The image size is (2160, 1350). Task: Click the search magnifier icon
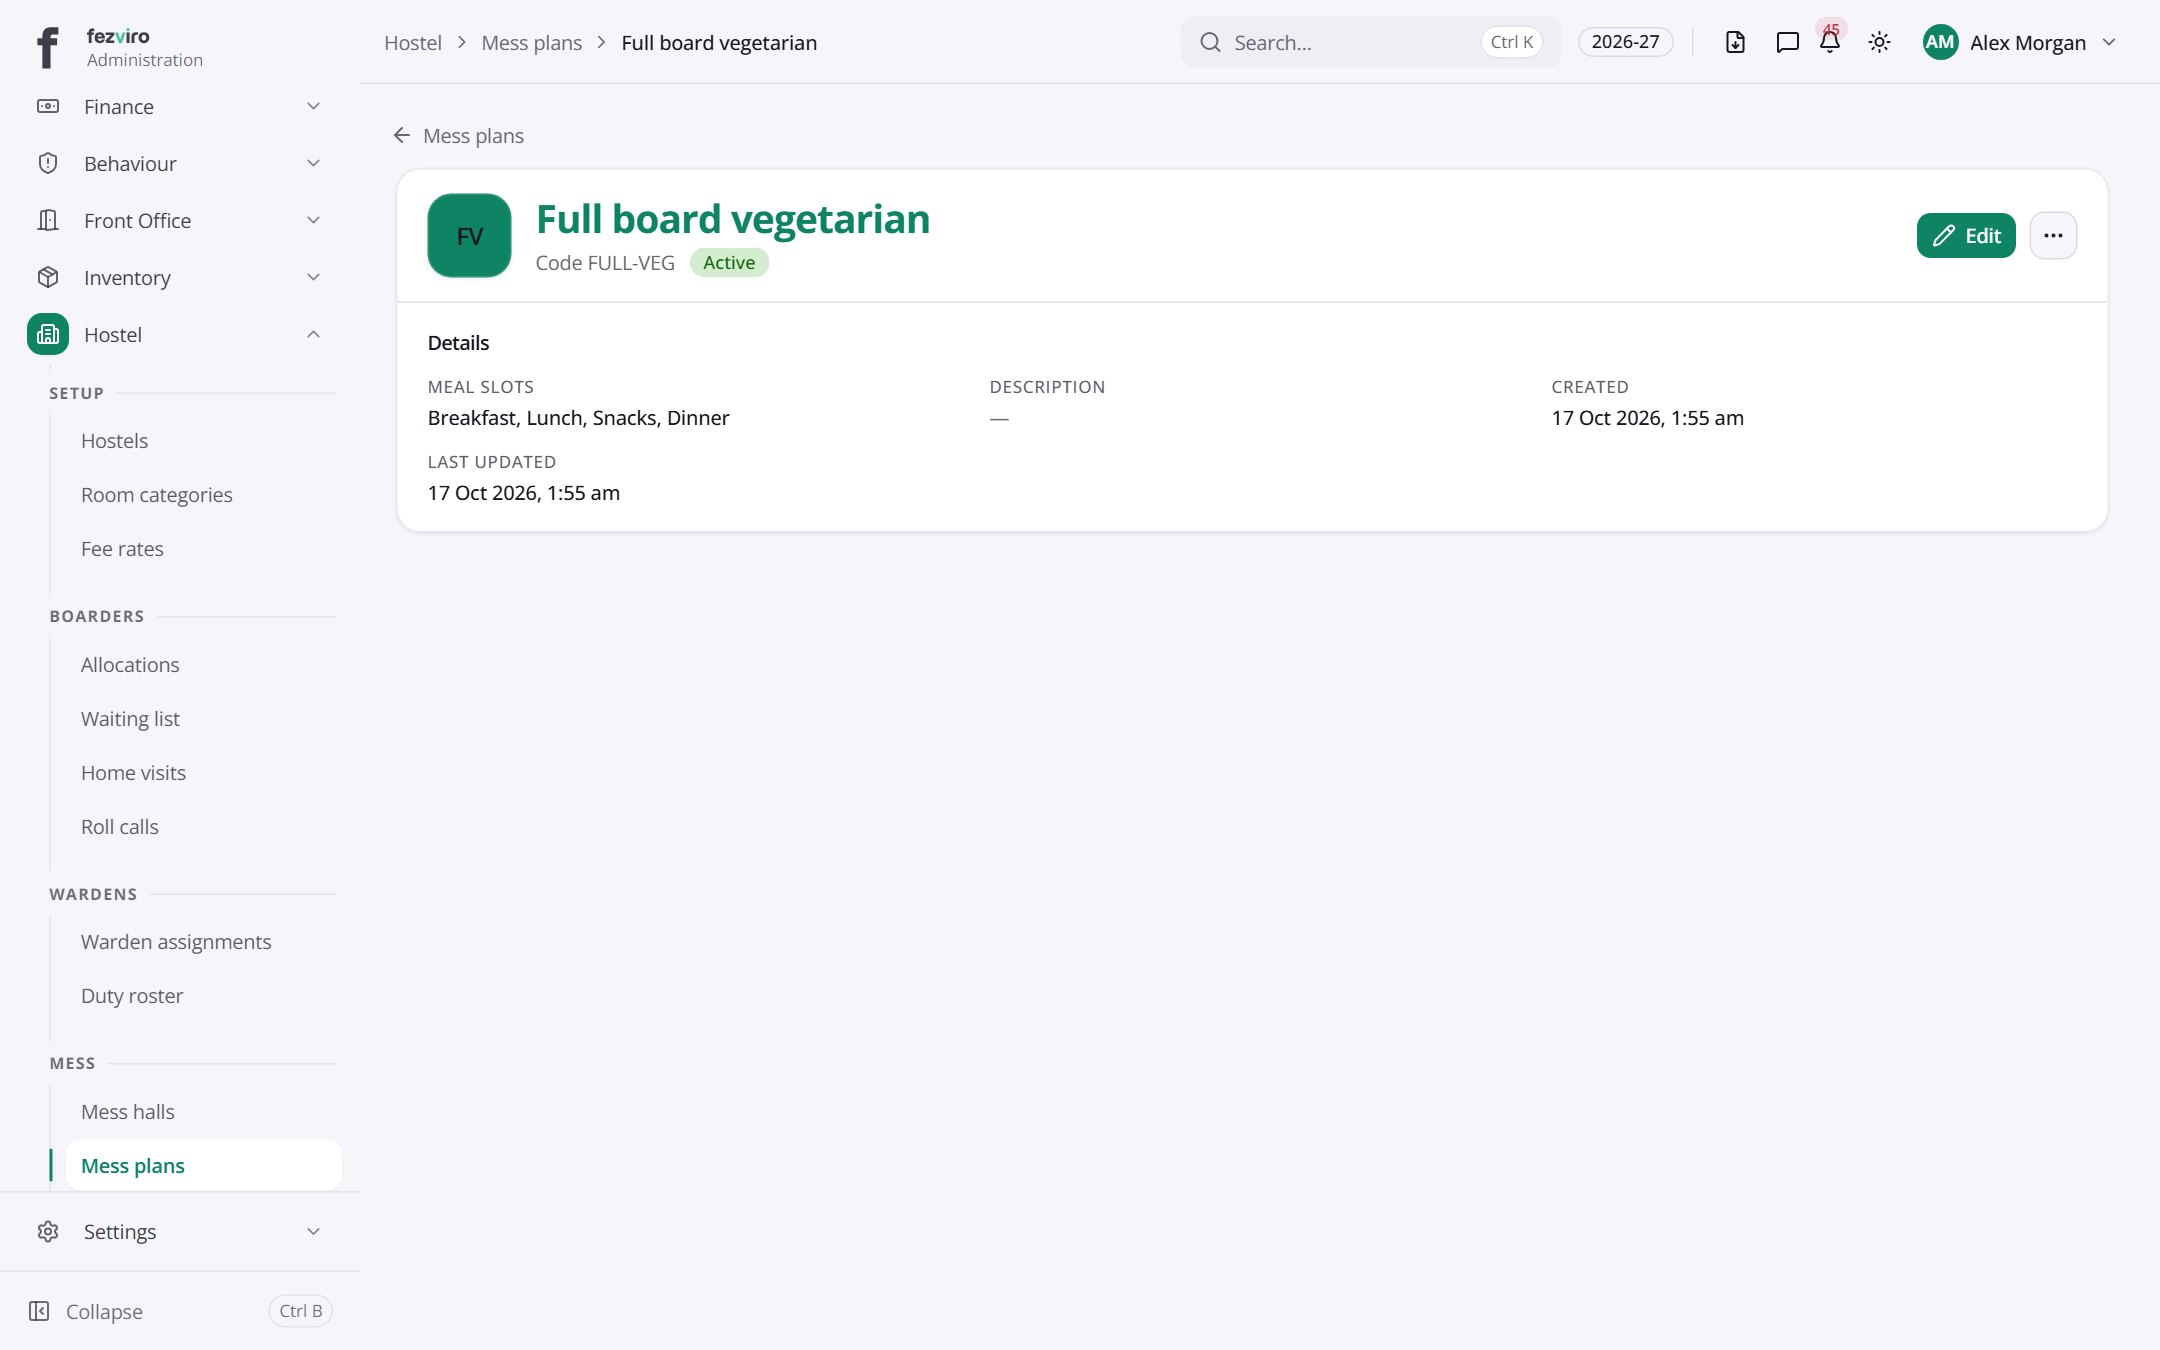(1210, 42)
